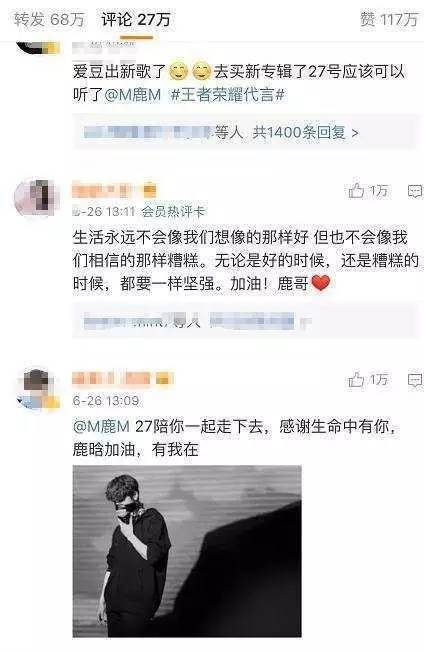Tap the 会员热评卡 label
This screenshot has height=651, width=424.
click(173, 212)
